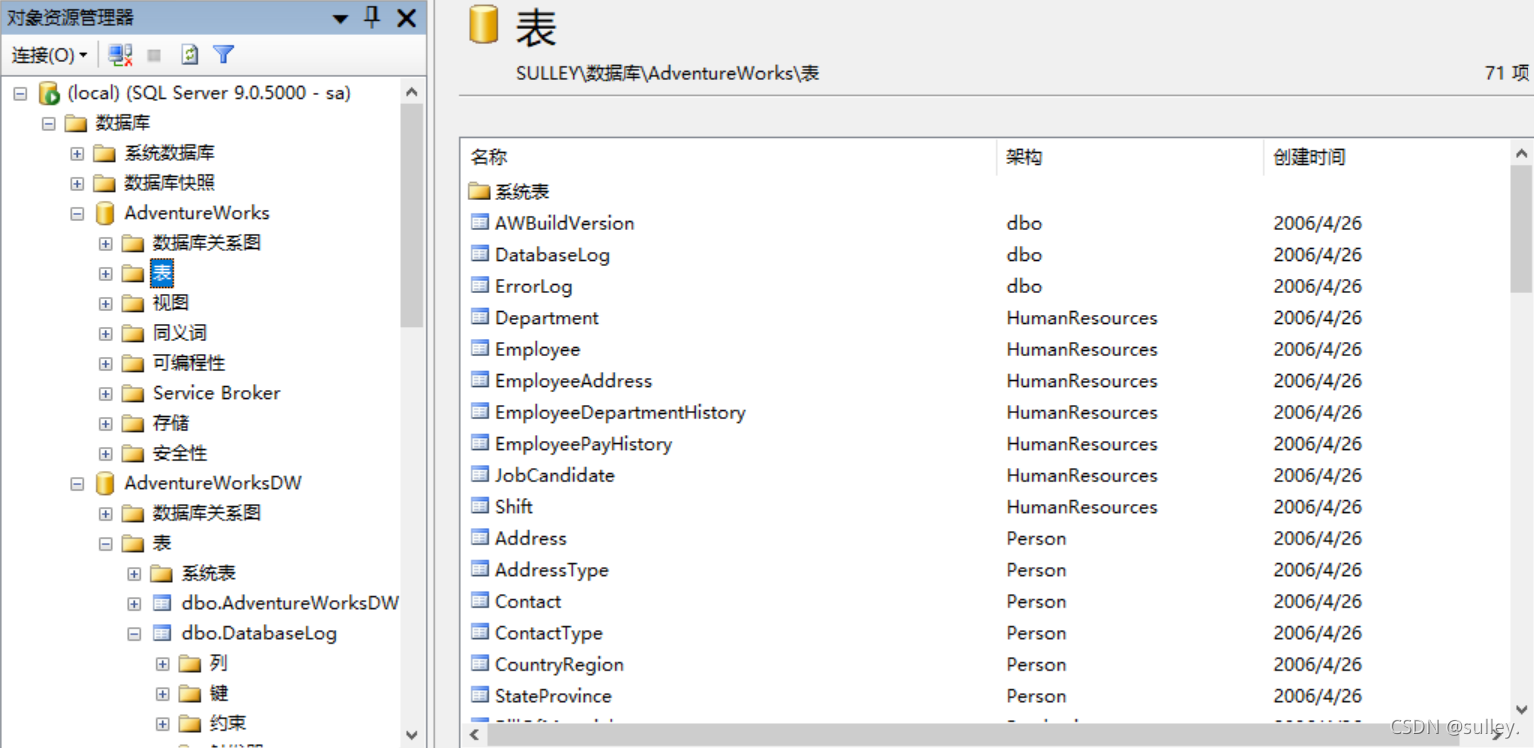Select the CountryRegion table row name
This screenshot has width=1534, height=748.
(559, 664)
